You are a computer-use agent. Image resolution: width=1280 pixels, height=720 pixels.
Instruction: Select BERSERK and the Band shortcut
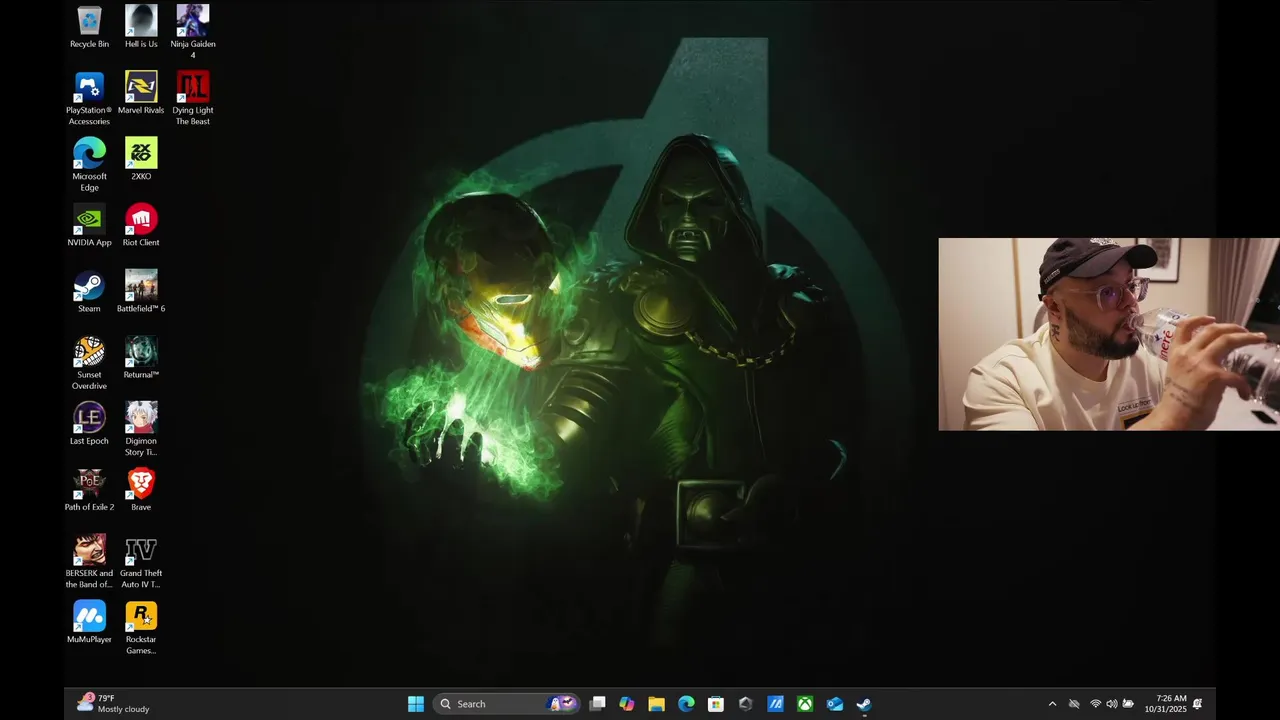pos(89,561)
